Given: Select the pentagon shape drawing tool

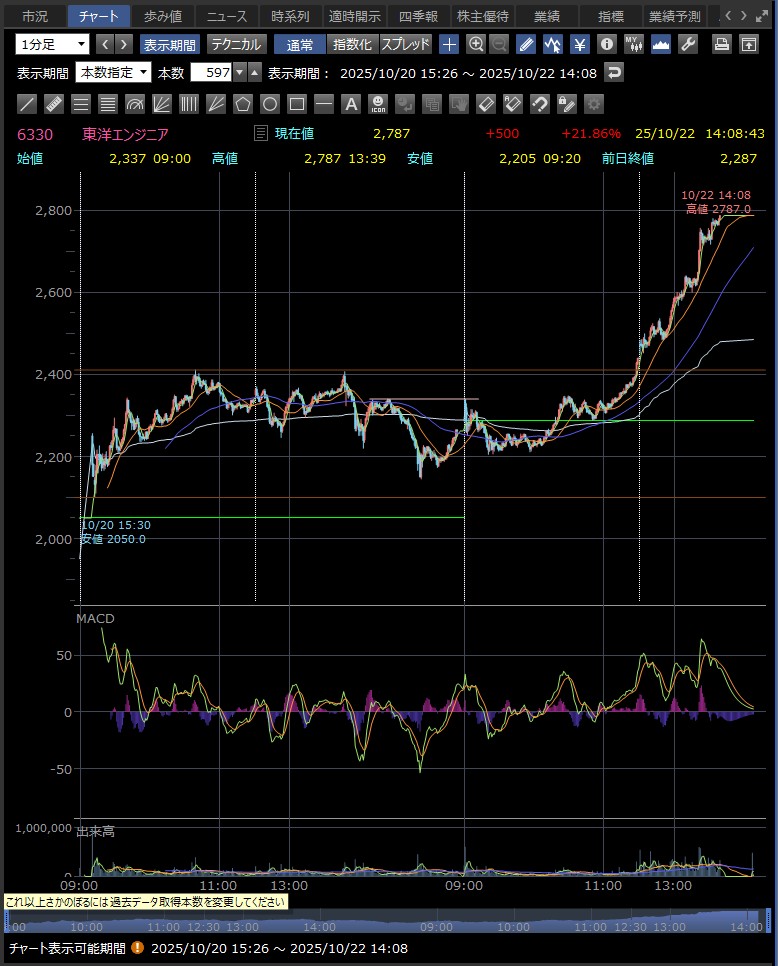Looking at the screenshot, I should (x=243, y=104).
